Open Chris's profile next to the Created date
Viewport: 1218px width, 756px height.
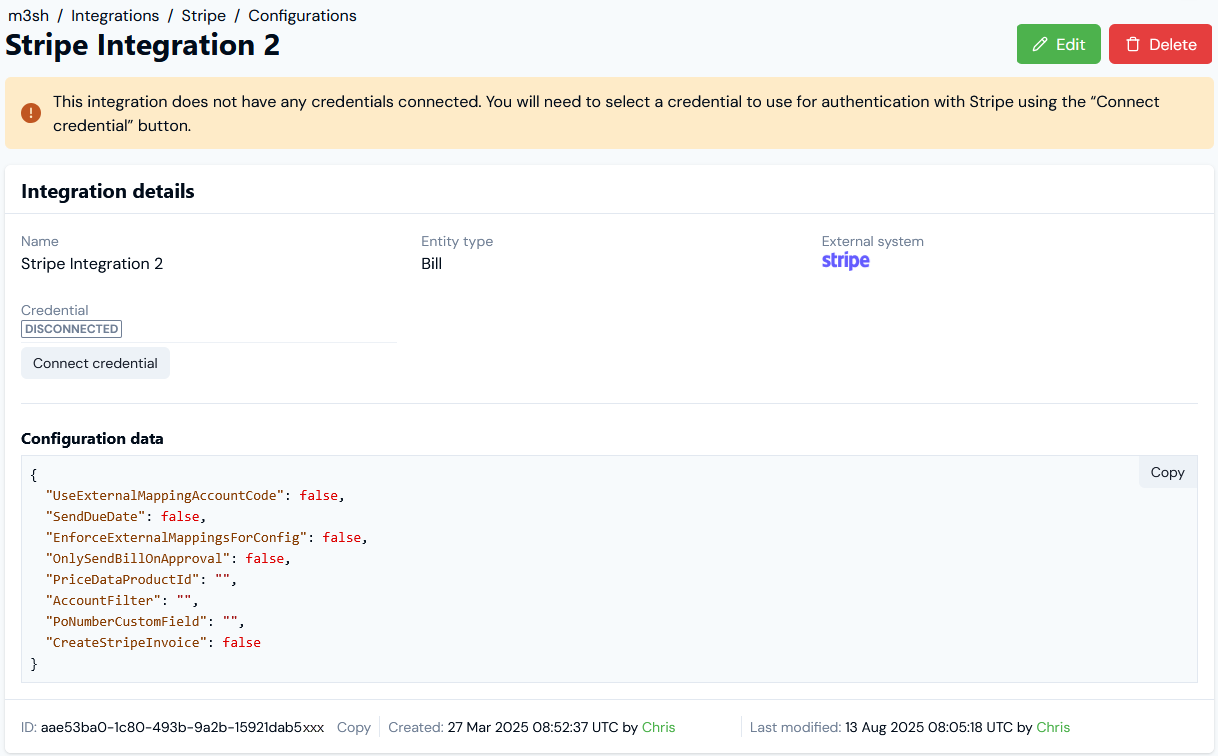point(659,727)
